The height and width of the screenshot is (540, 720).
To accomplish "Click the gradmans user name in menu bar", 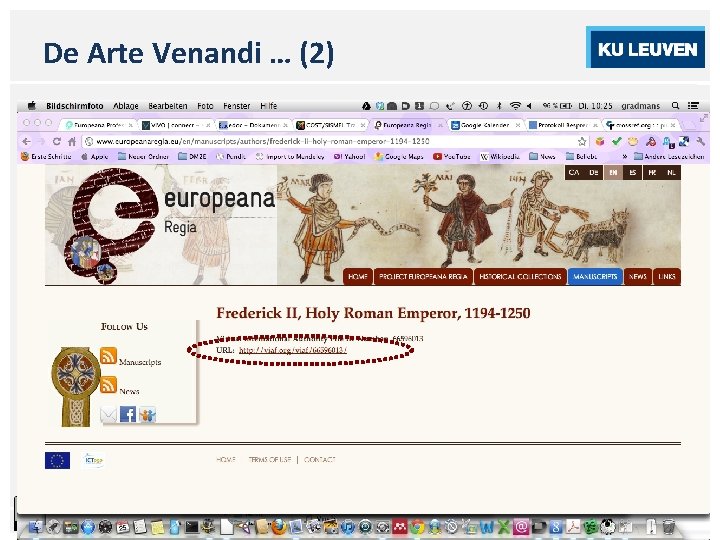I will coord(641,106).
